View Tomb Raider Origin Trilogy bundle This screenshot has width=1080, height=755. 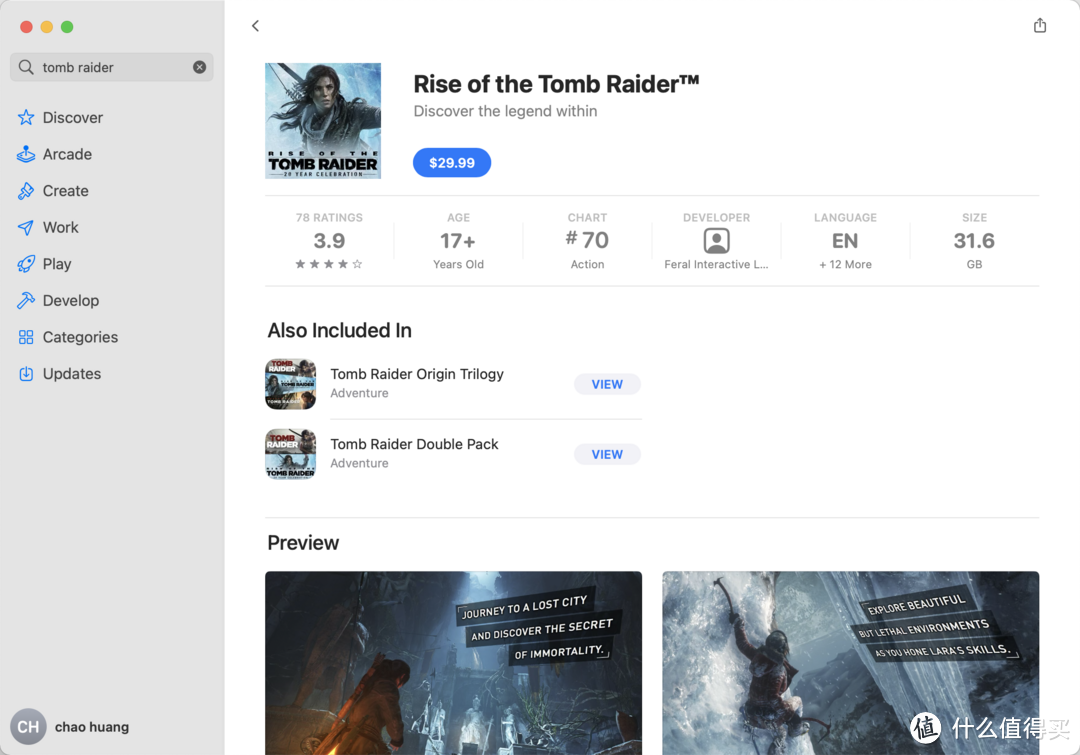pyautogui.click(x=607, y=384)
